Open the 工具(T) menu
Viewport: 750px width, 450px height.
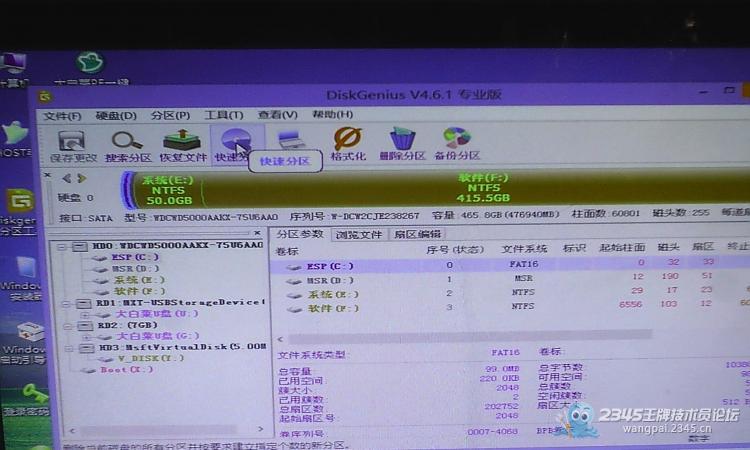click(x=223, y=115)
